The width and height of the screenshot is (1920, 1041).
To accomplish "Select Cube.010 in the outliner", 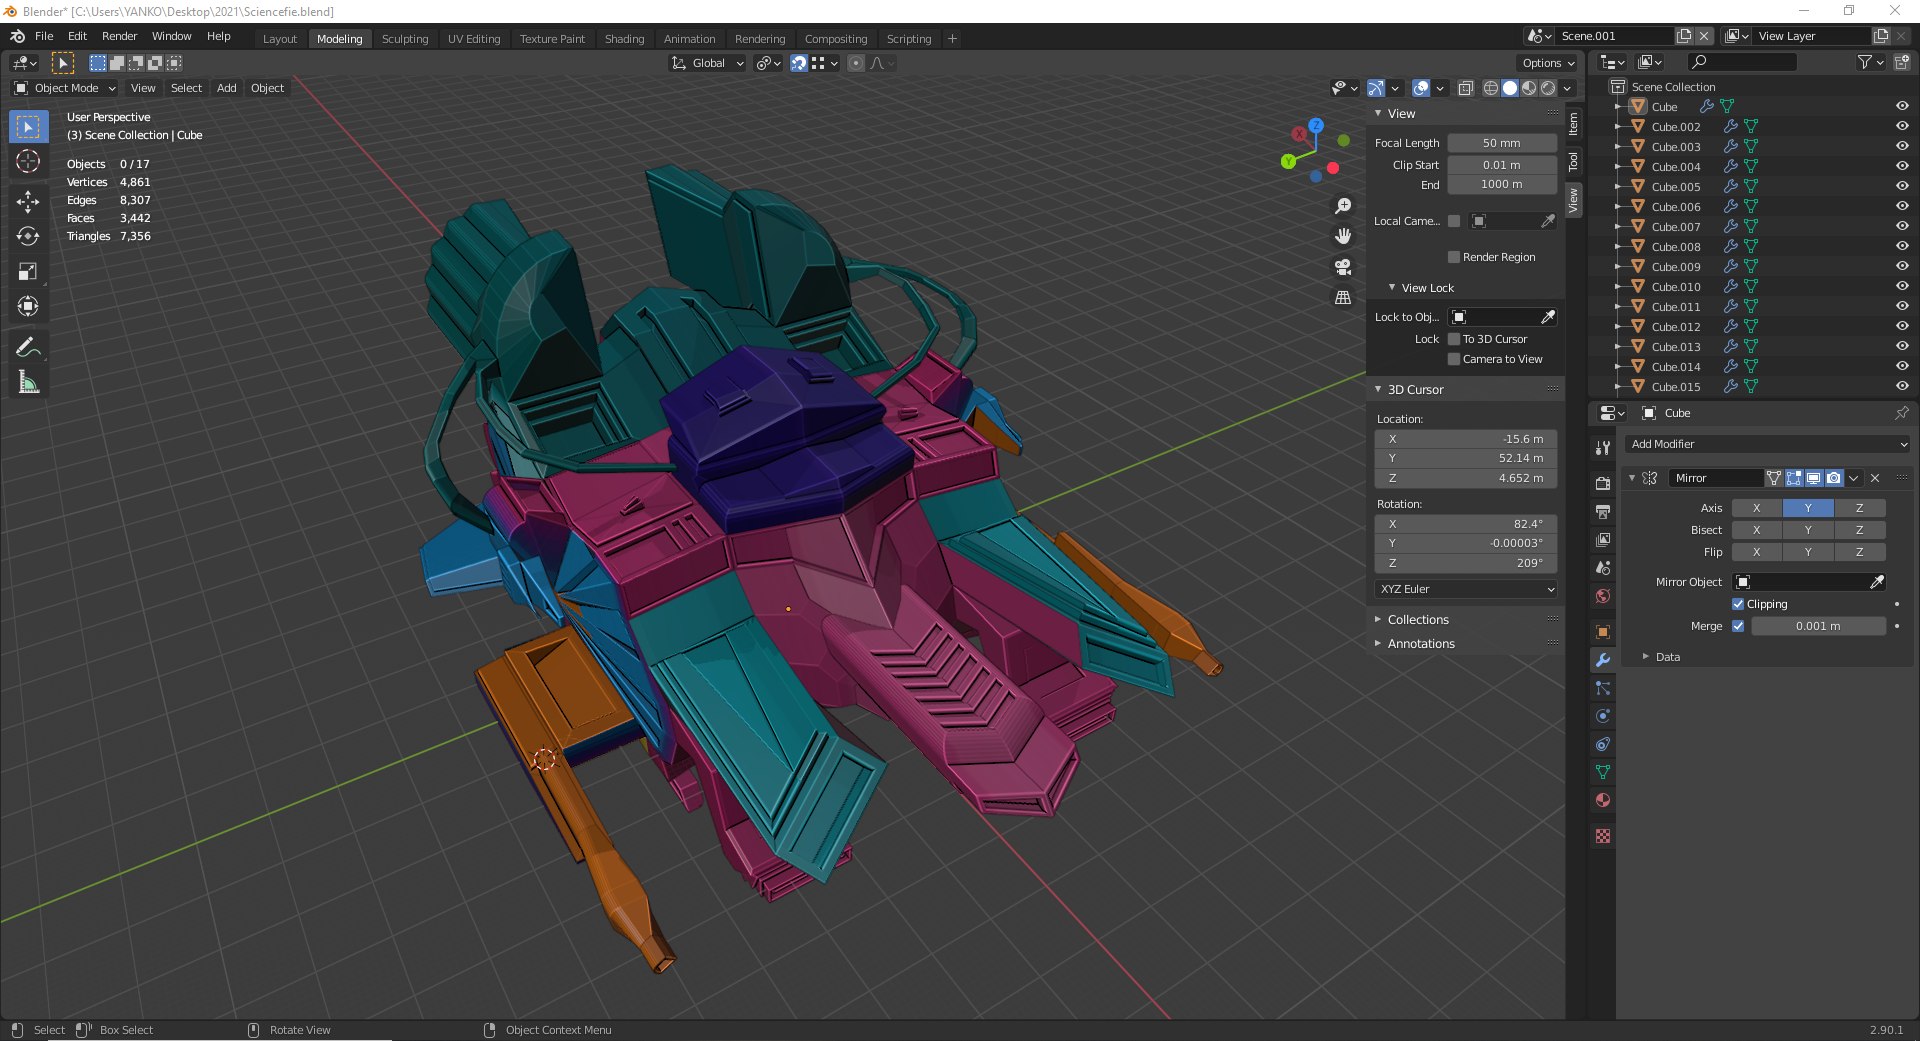I will tap(1676, 287).
